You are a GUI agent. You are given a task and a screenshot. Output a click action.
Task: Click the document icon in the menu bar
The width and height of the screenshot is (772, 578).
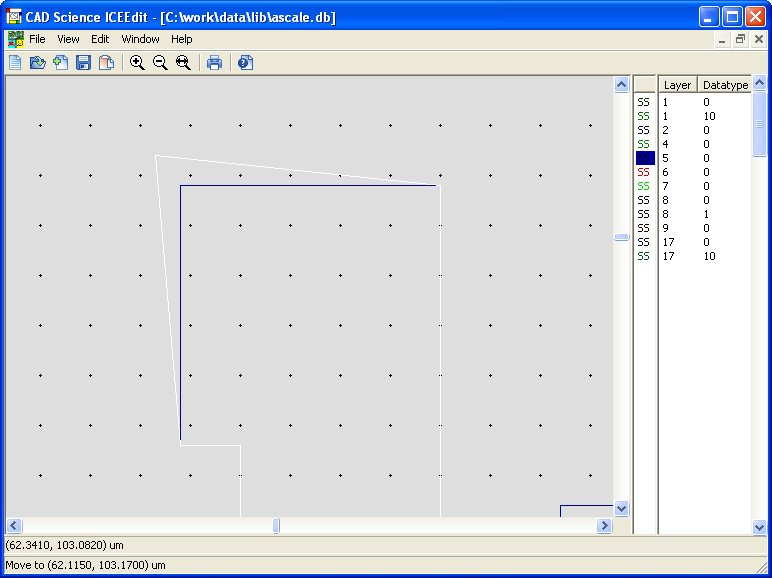coord(15,39)
